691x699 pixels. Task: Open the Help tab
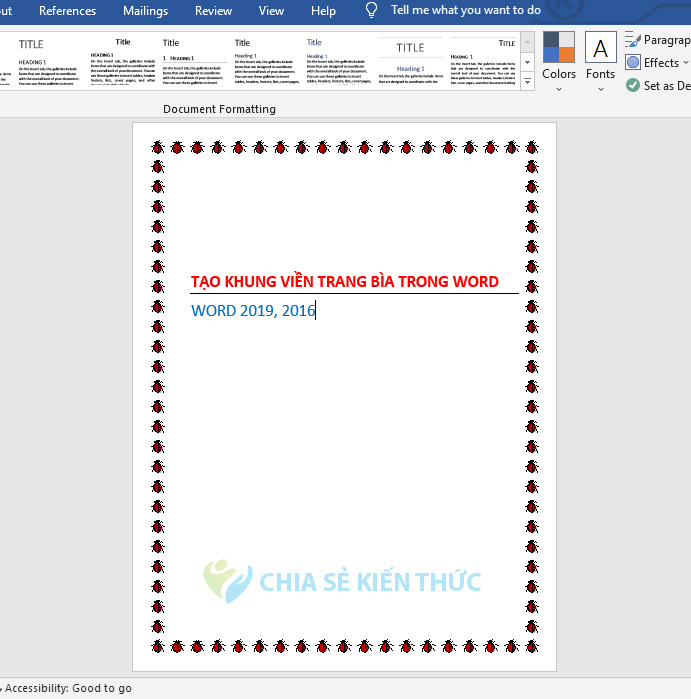323,11
